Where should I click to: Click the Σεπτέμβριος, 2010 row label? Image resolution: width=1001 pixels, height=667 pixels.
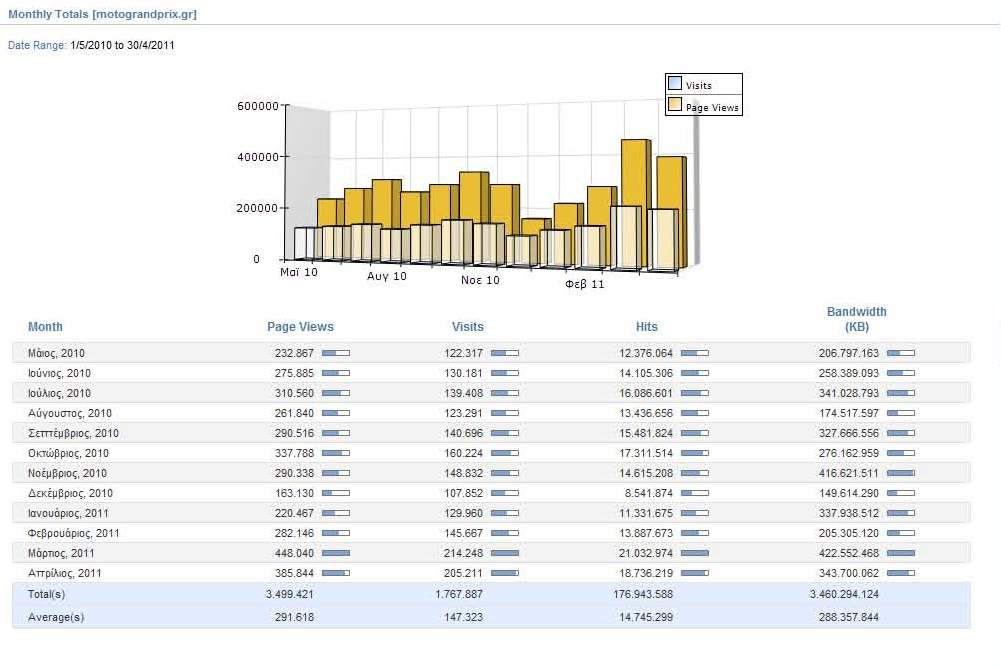click(73, 433)
